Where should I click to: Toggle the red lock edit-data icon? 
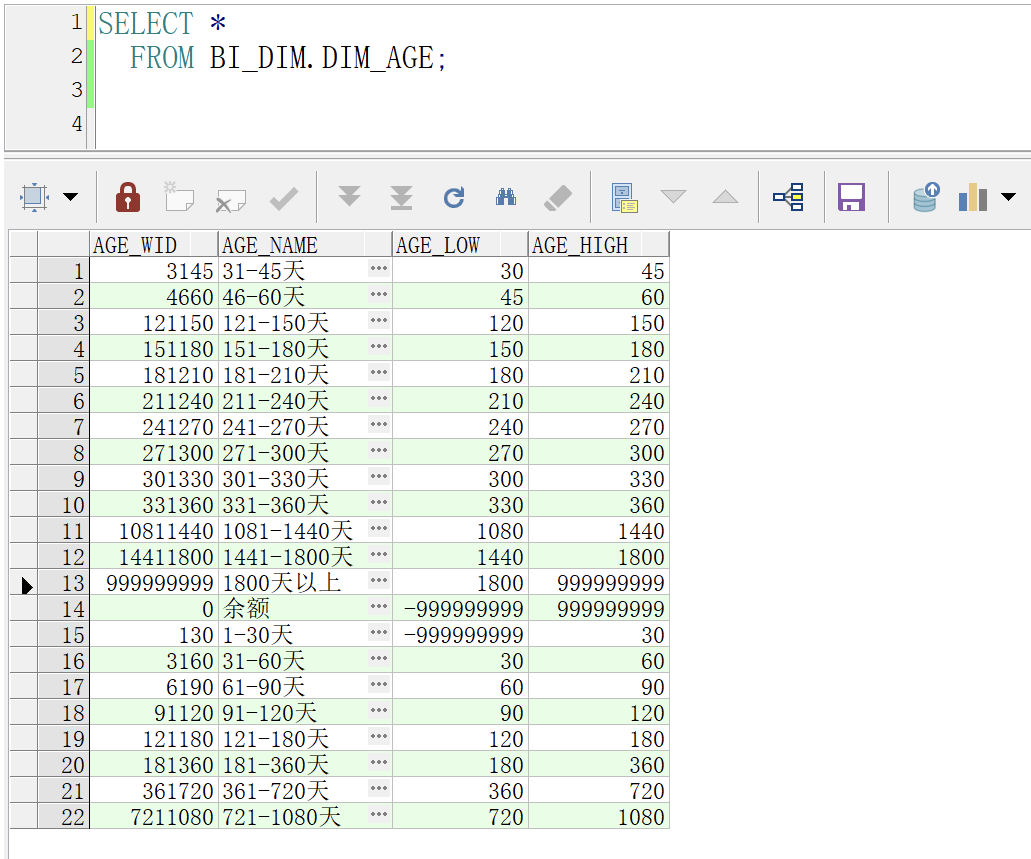click(x=128, y=197)
